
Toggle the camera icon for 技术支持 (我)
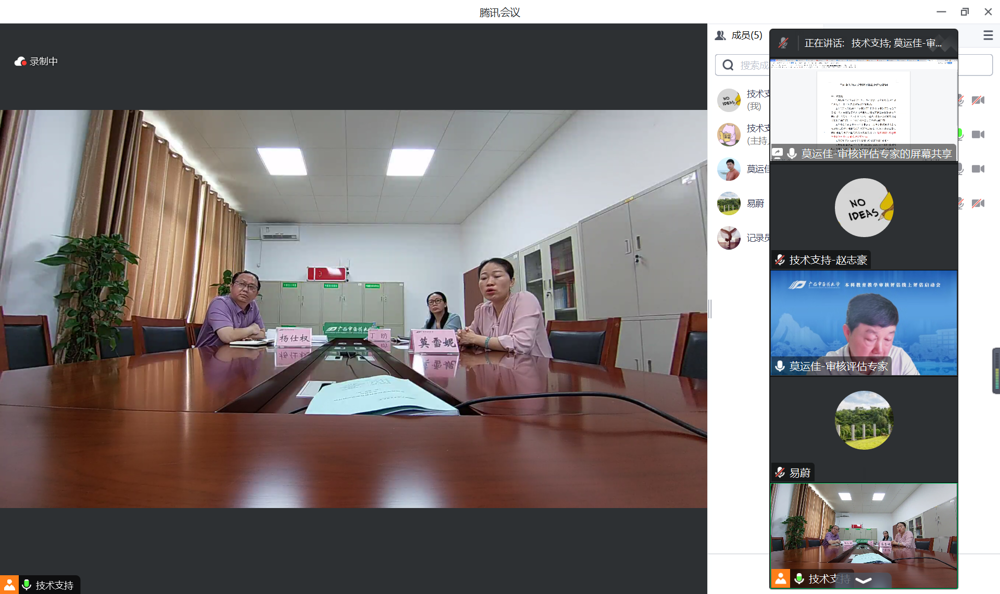(978, 100)
